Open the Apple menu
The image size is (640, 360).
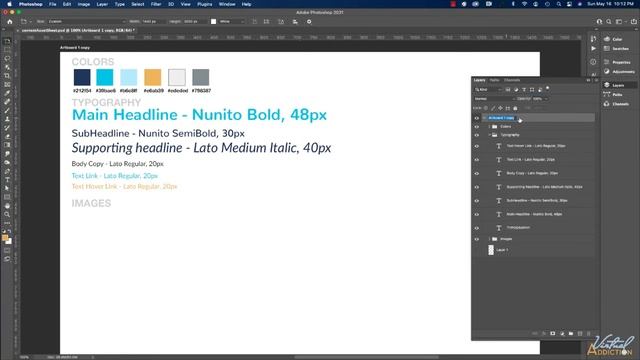[x=9, y=4]
